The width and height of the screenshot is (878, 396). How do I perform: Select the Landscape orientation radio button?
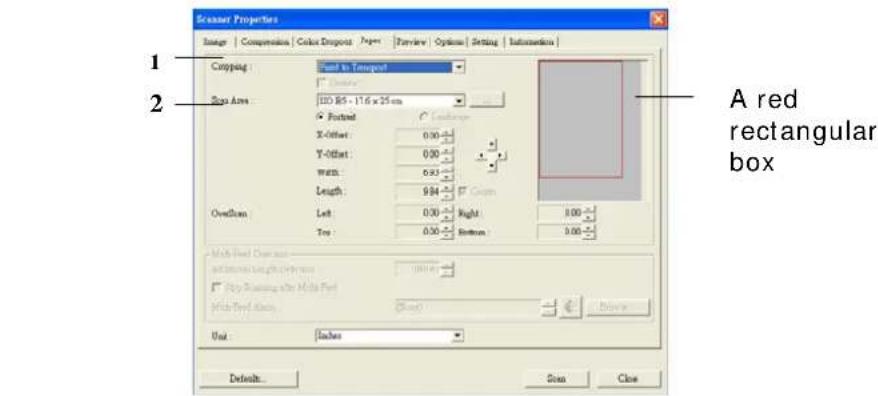[423, 117]
